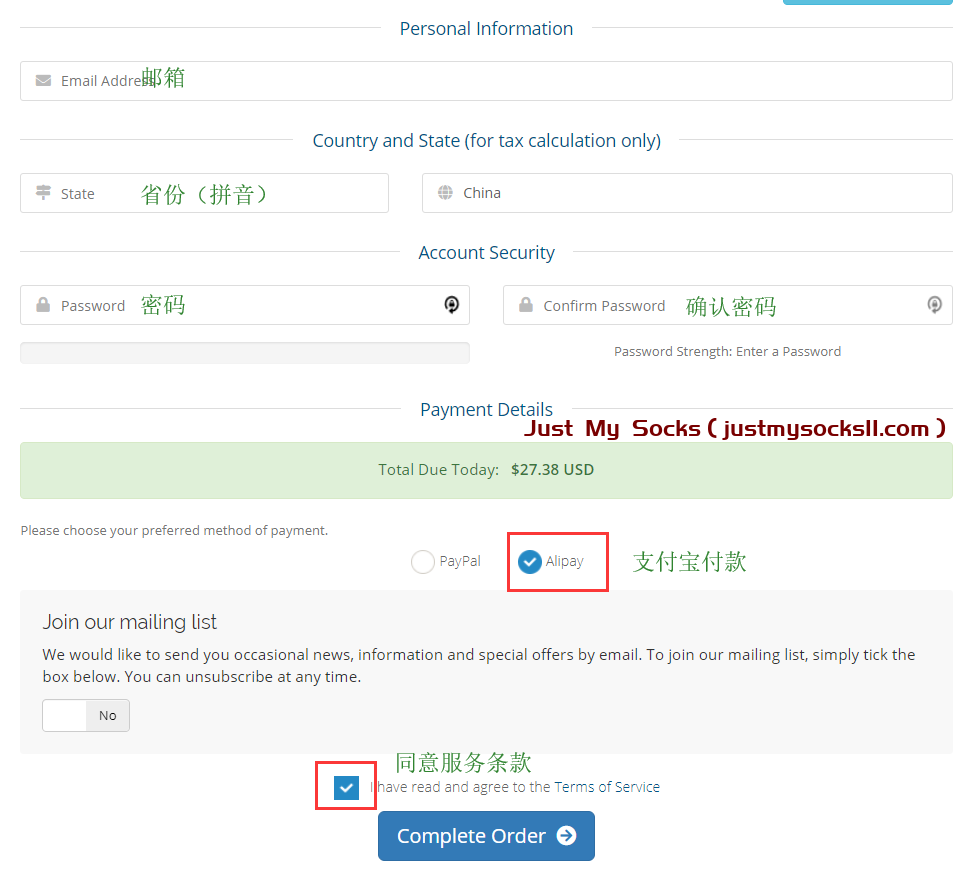Uncheck the Terms of Service agreement box
Viewport: 972px width, 872px height.
[x=346, y=788]
